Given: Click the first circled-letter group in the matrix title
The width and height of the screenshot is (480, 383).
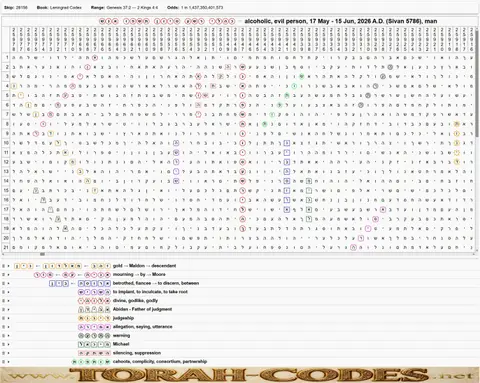Looking at the screenshot, I should coord(109,21).
